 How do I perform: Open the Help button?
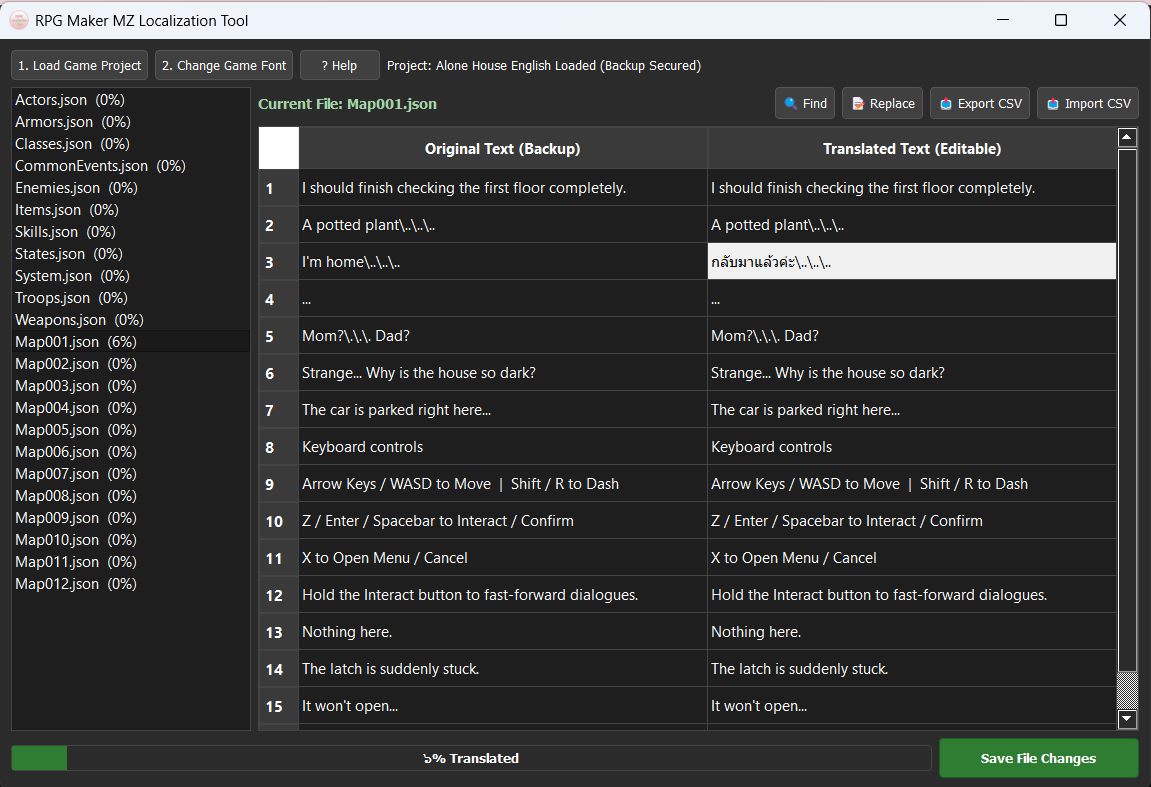[x=340, y=65]
